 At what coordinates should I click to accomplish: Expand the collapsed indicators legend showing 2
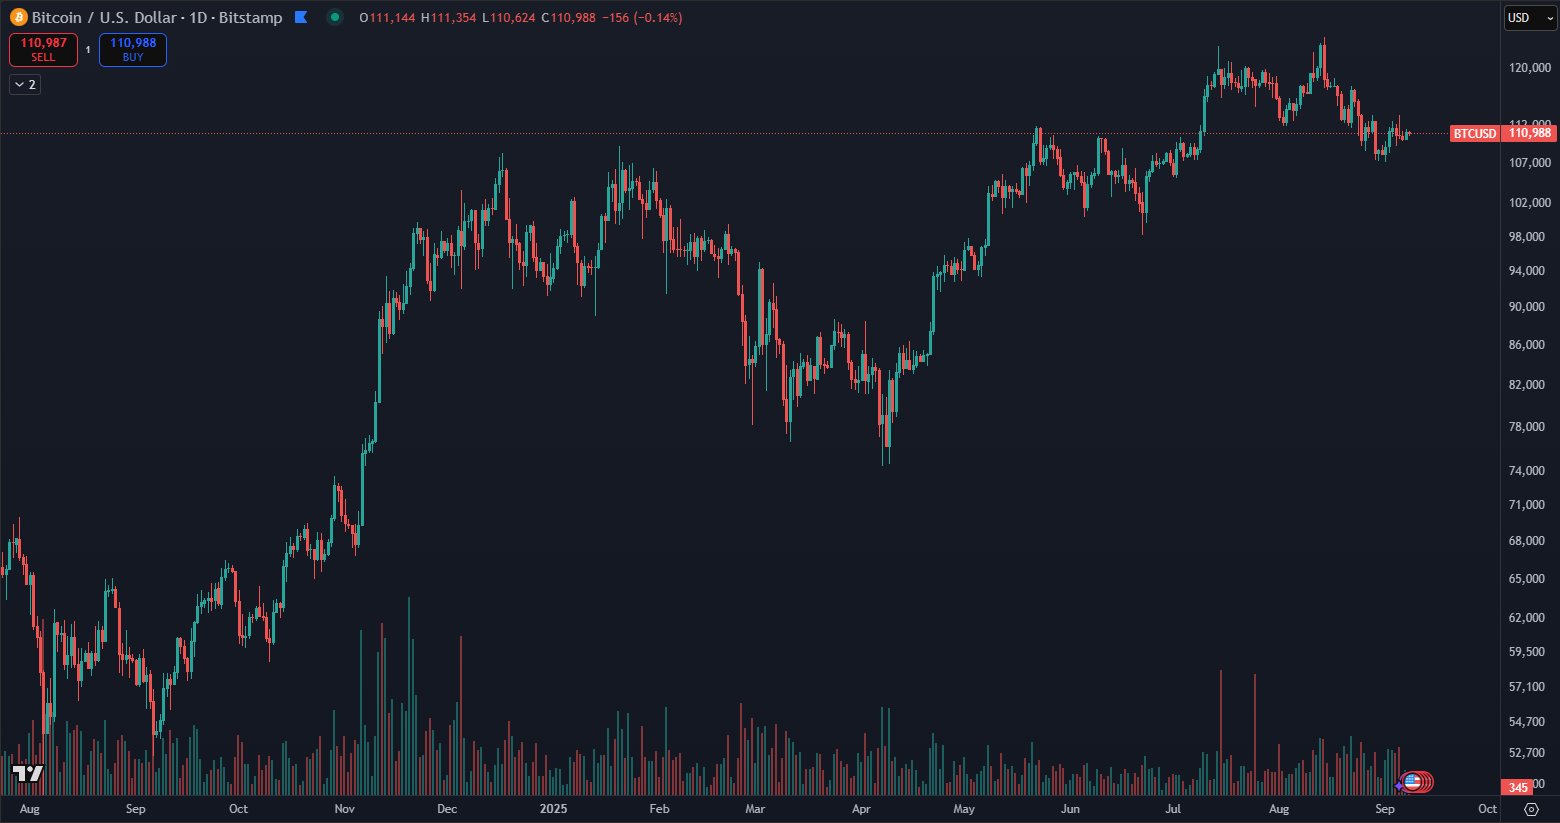(x=25, y=85)
